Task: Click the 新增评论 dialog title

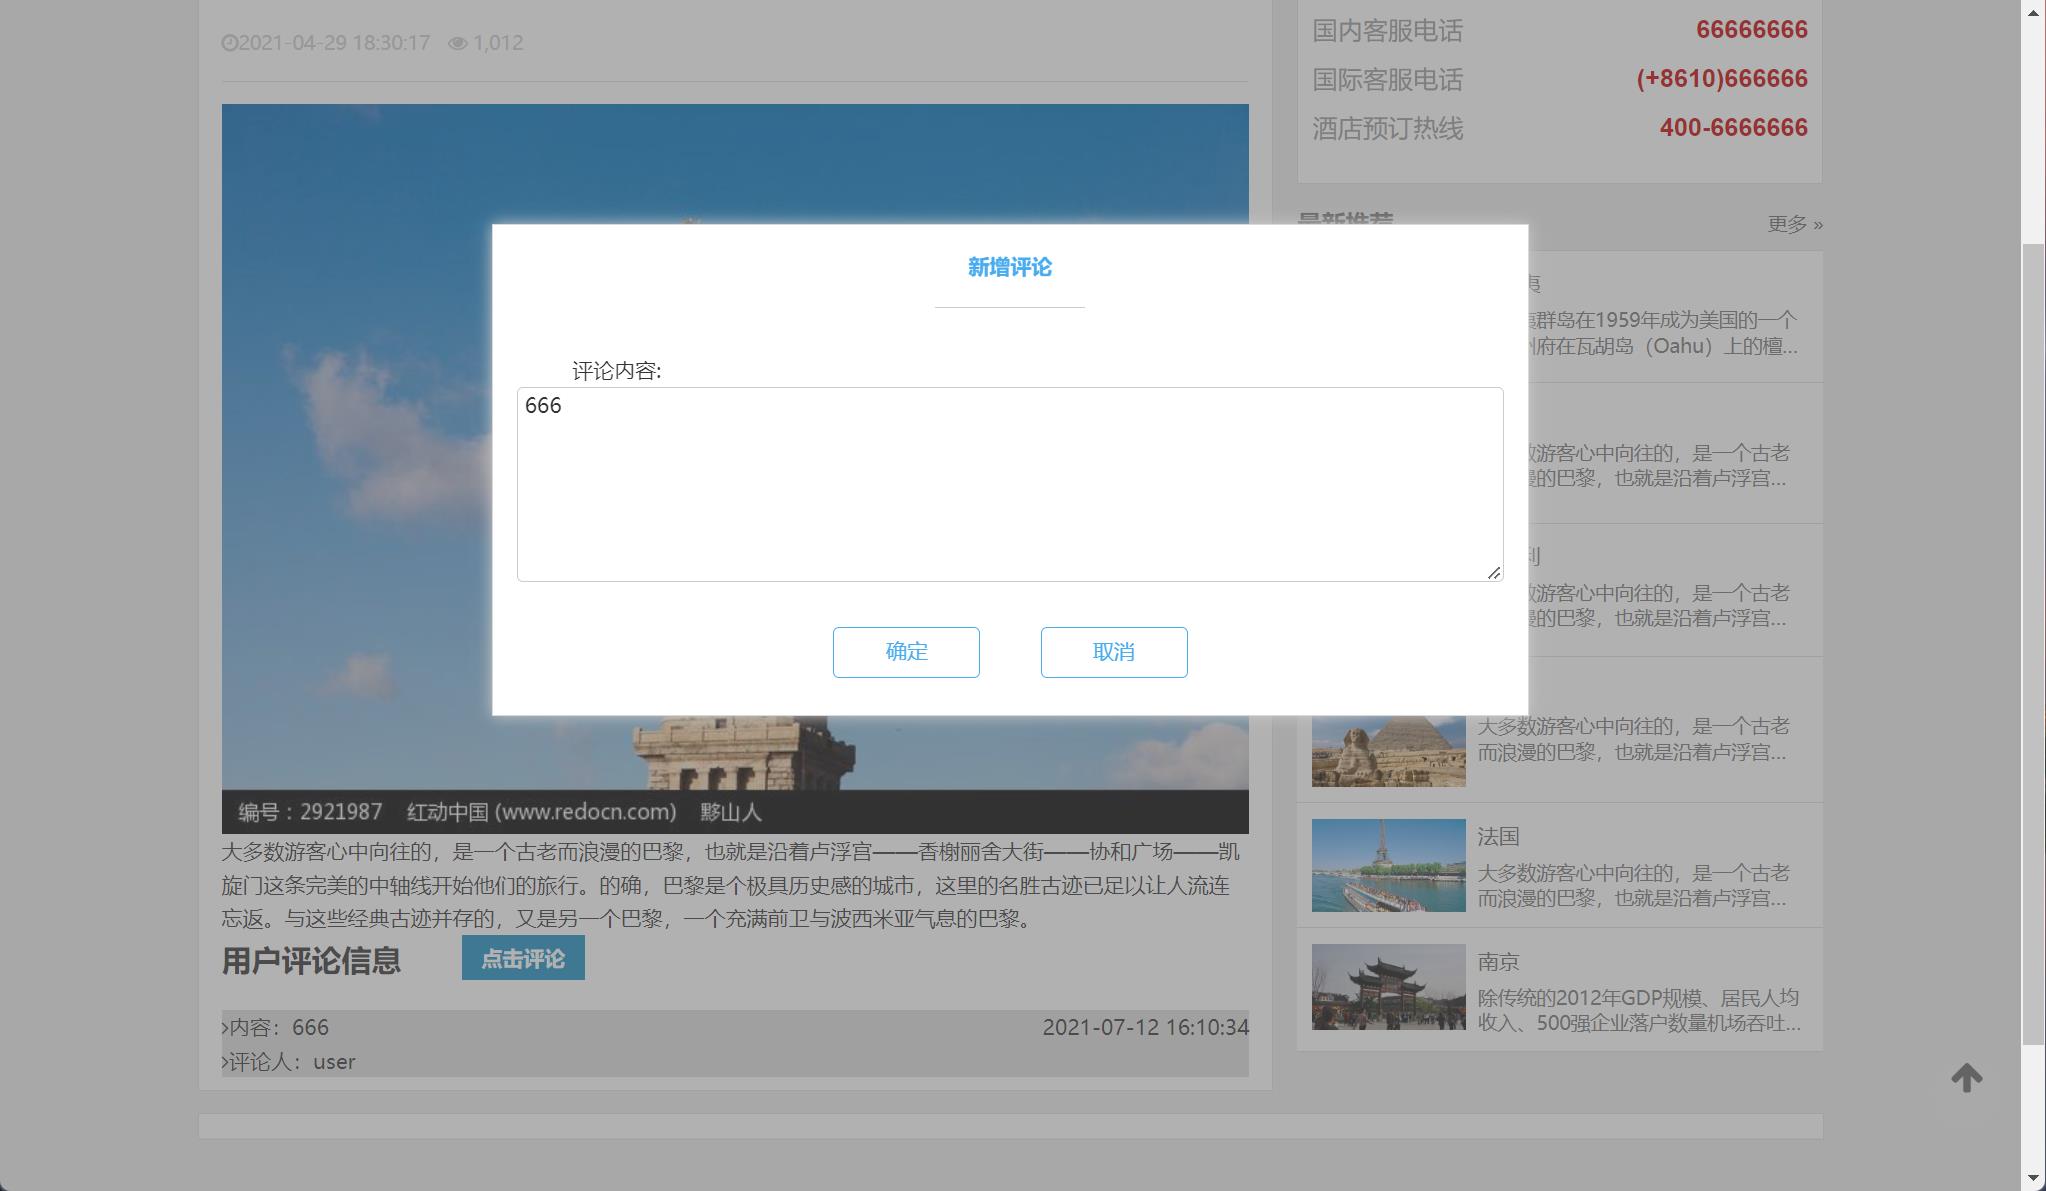Action: coord(1009,266)
